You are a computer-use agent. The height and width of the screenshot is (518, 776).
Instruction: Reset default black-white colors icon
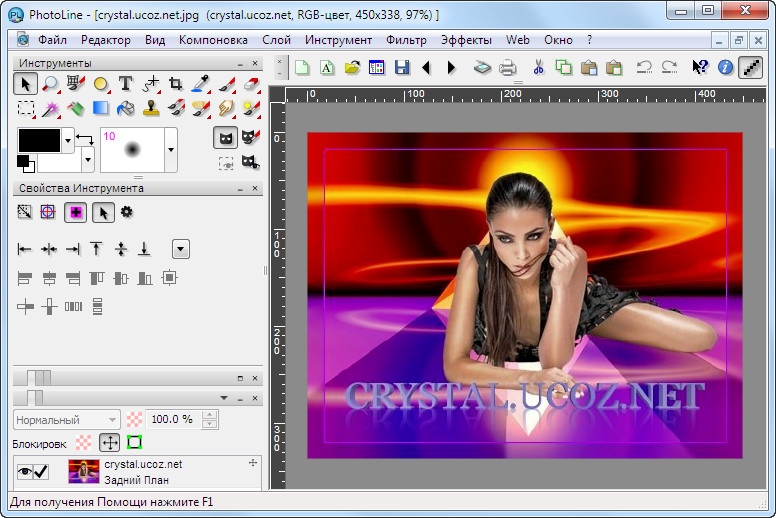tap(25, 164)
